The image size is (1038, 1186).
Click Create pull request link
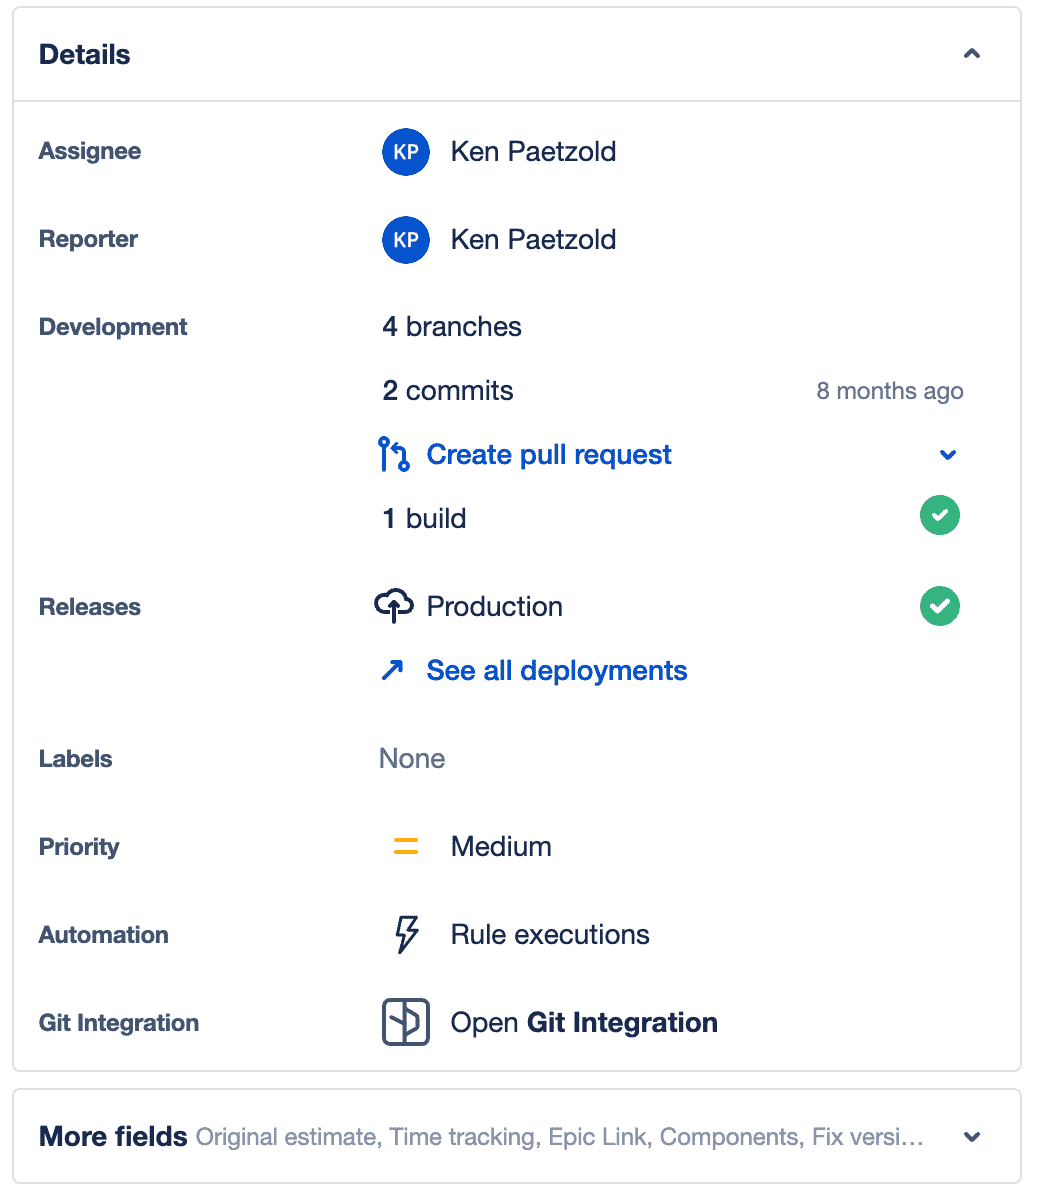[549, 455]
